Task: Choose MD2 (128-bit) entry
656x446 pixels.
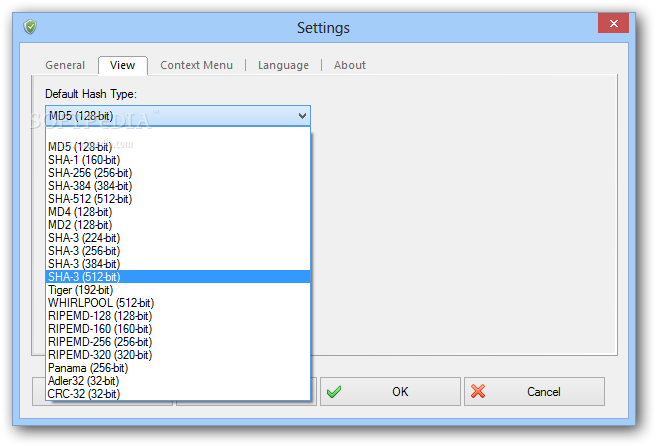Action: tap(178, 225)
